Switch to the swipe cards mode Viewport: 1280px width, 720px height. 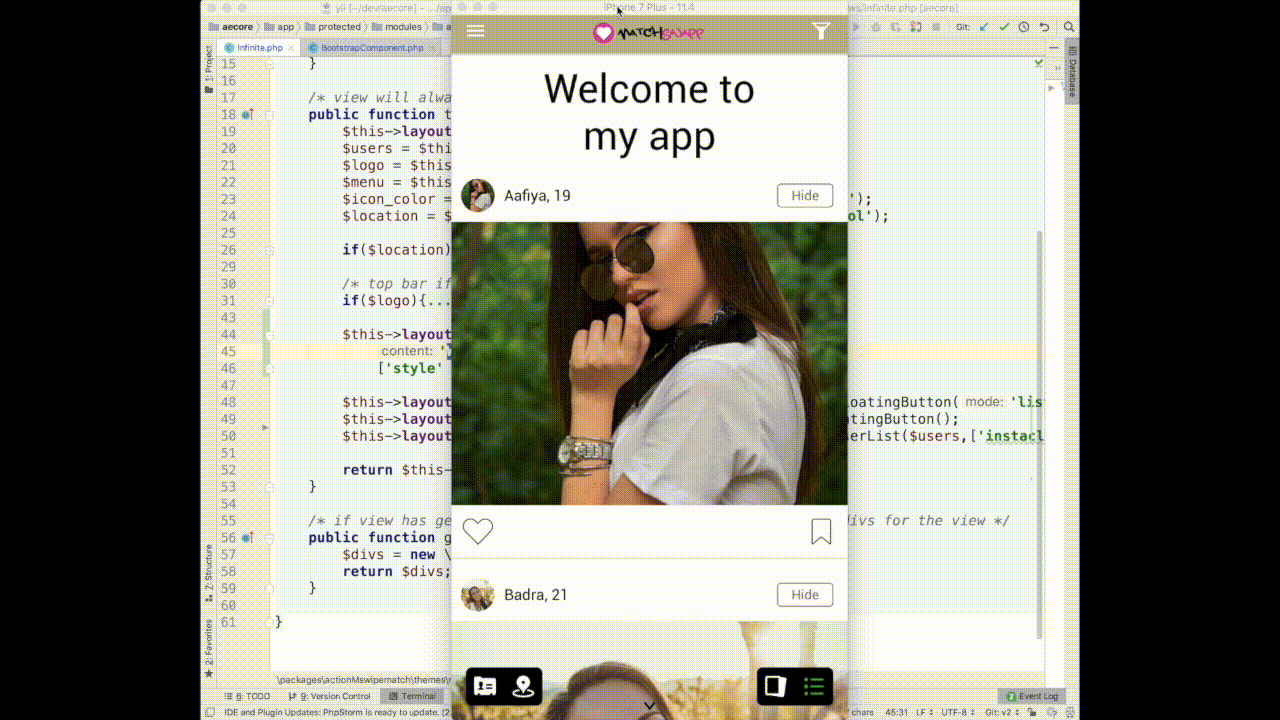pos(775,686)
